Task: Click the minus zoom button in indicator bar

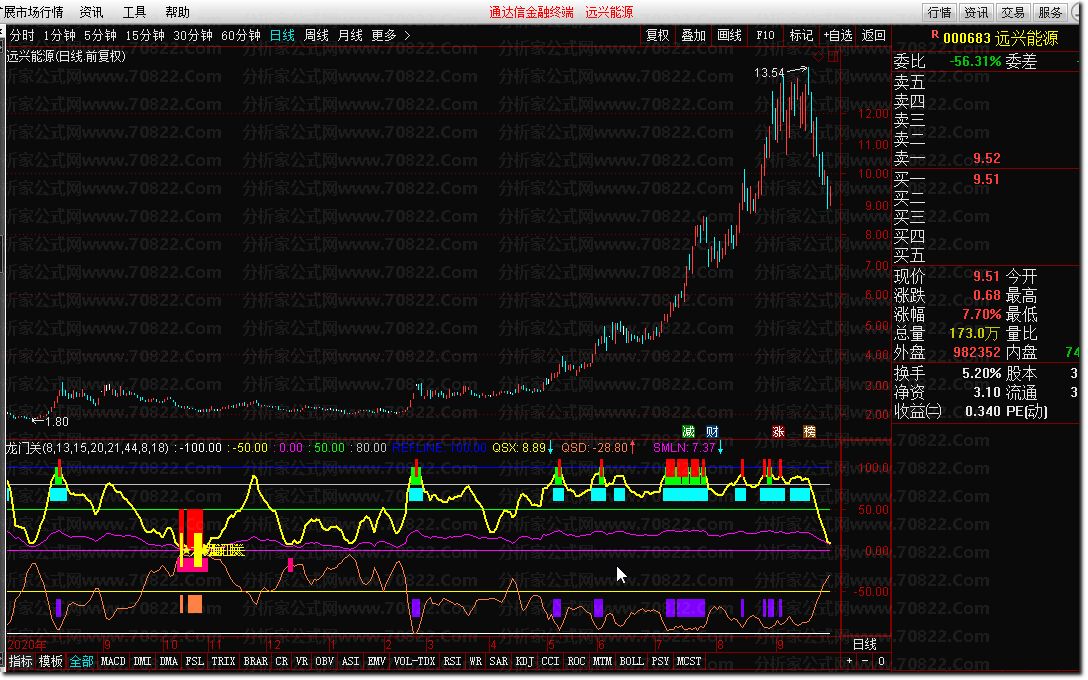Action: 865,661
